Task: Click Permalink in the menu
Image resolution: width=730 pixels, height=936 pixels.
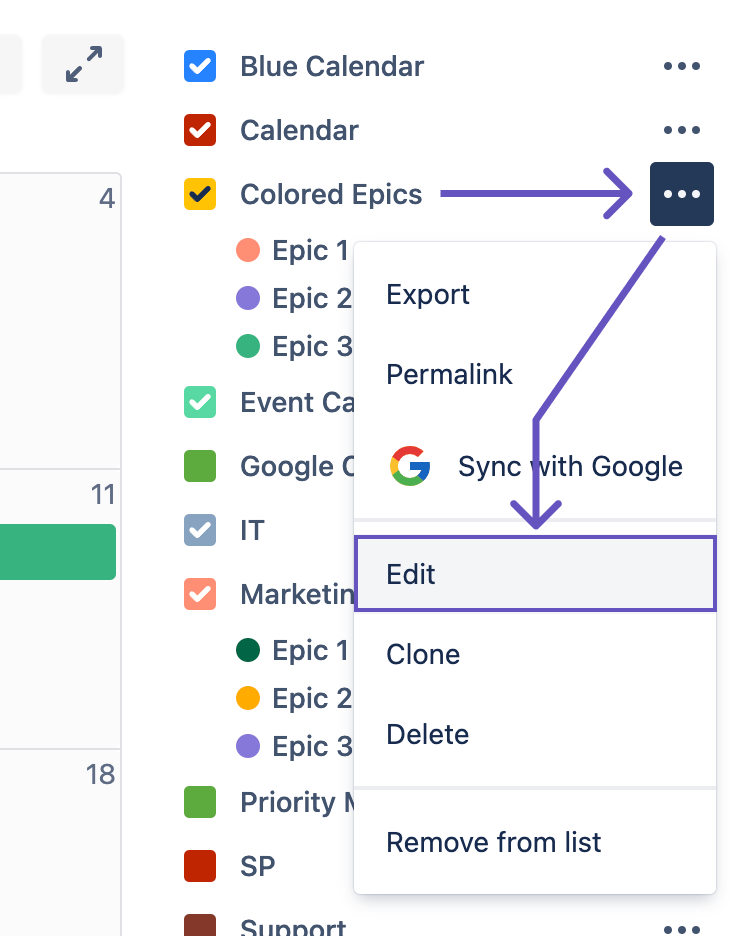Action: (449, 375)
